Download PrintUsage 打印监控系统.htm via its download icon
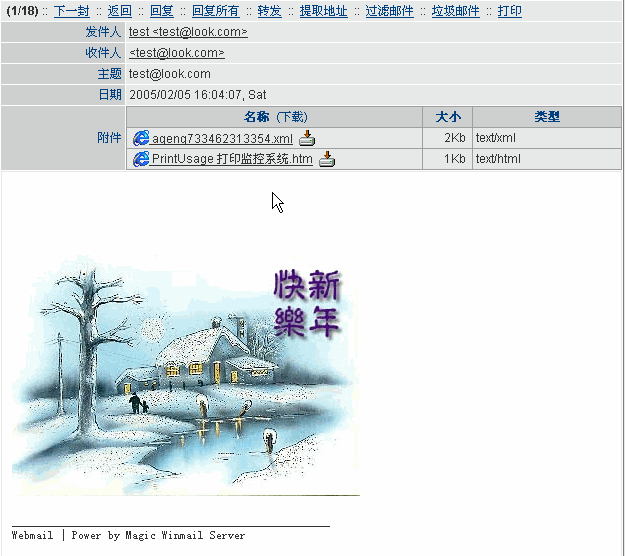625x556 pixels. pos(327,159)
